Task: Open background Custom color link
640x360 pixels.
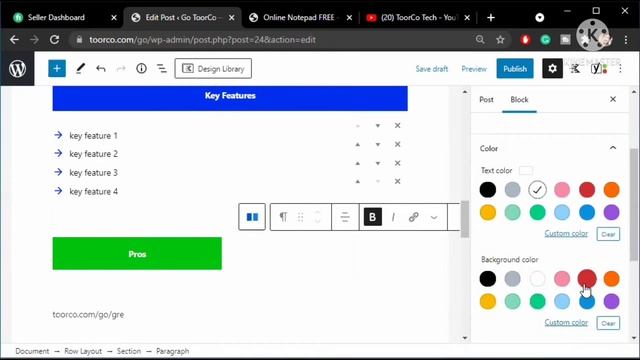Action: [x=566, y=322]
